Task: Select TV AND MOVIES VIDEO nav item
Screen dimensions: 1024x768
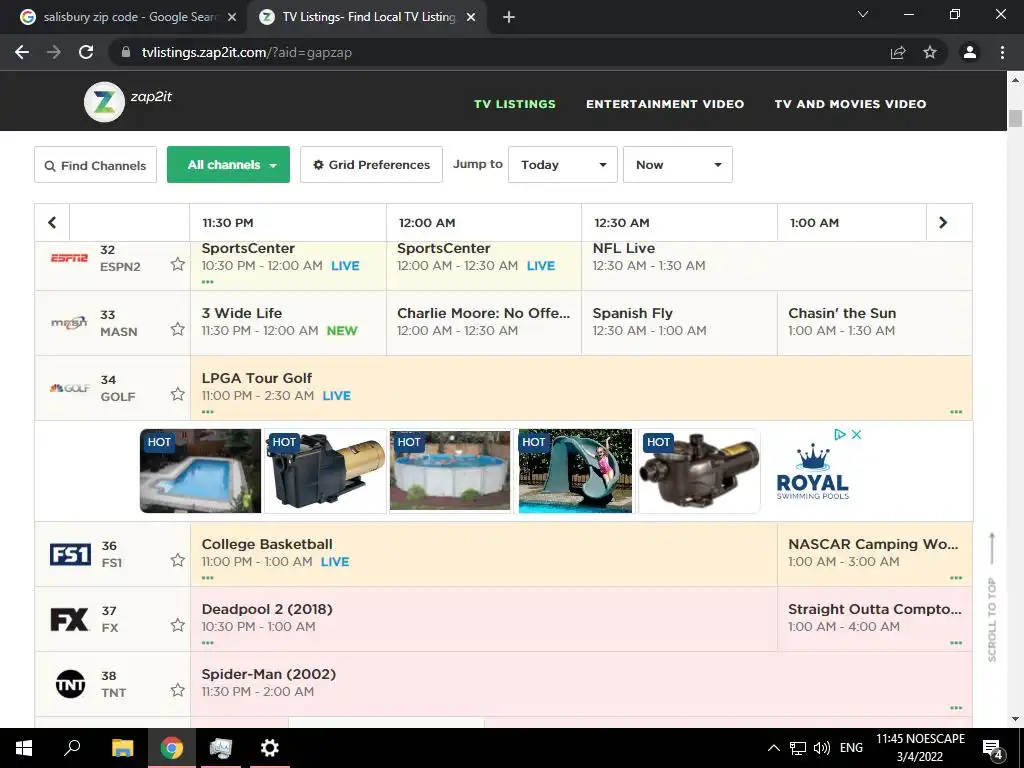Action: coord(850,104)
